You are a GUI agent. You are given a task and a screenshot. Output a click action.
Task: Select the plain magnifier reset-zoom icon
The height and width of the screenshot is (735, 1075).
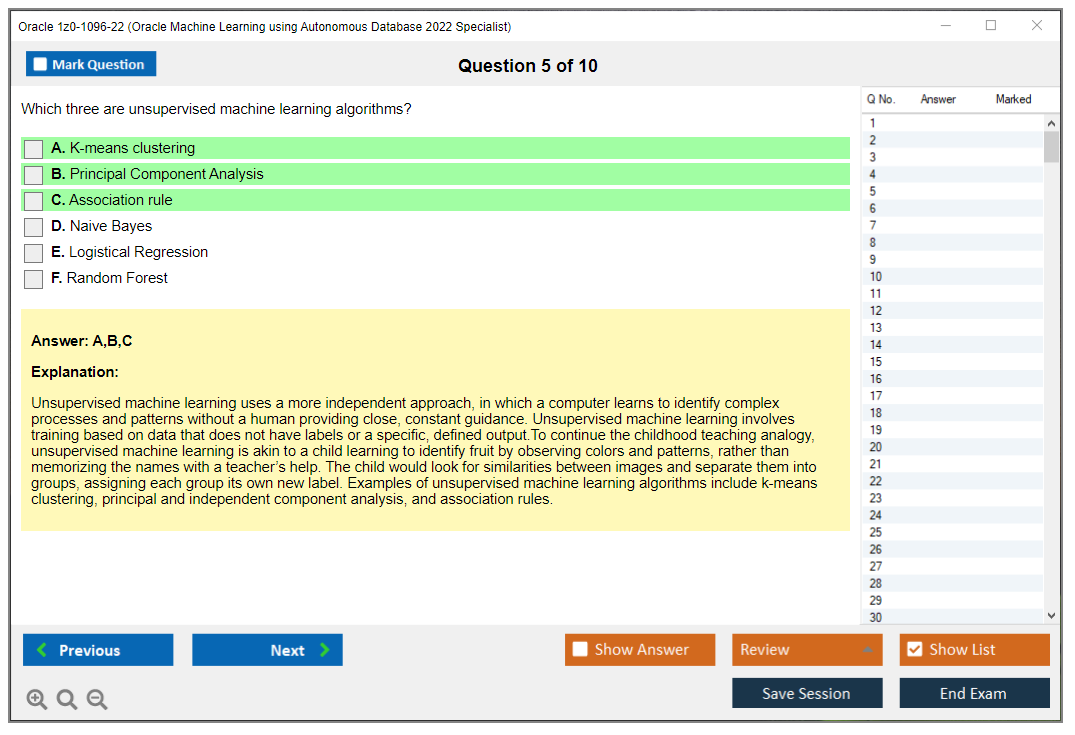point(67,699)
